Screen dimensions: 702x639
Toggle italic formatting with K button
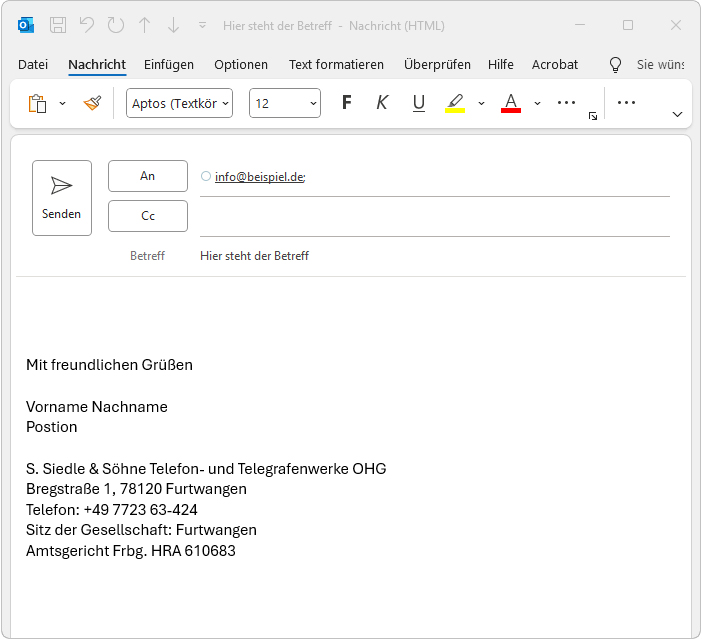click(x=382, y=103)
